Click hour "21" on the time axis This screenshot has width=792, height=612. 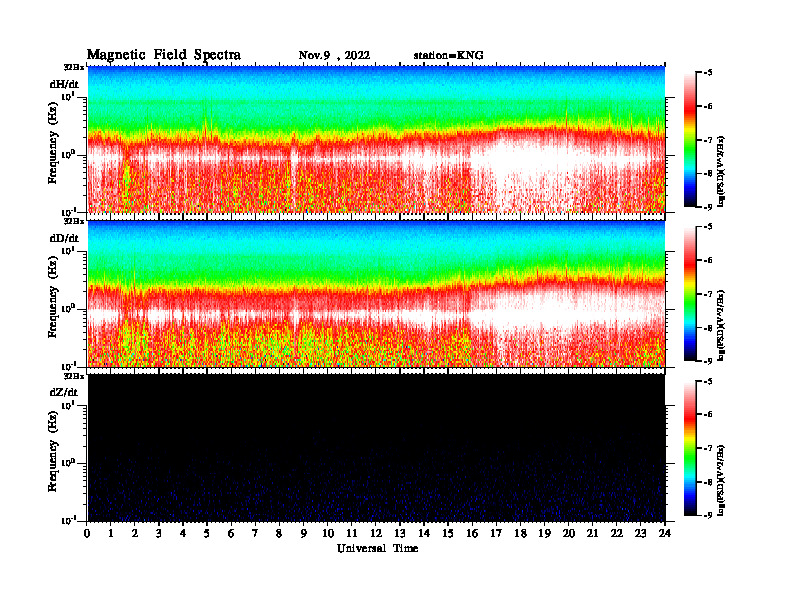click(x=592, y=534)
